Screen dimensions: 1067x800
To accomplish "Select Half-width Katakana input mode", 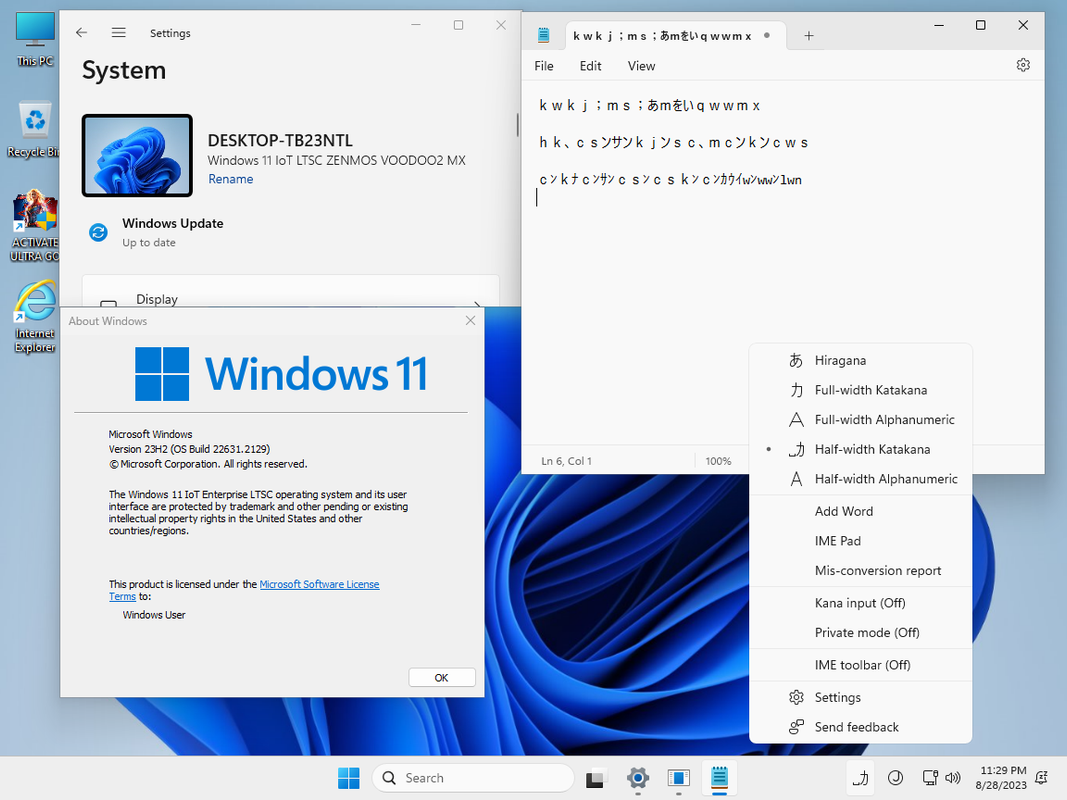I will click(860, 449).
